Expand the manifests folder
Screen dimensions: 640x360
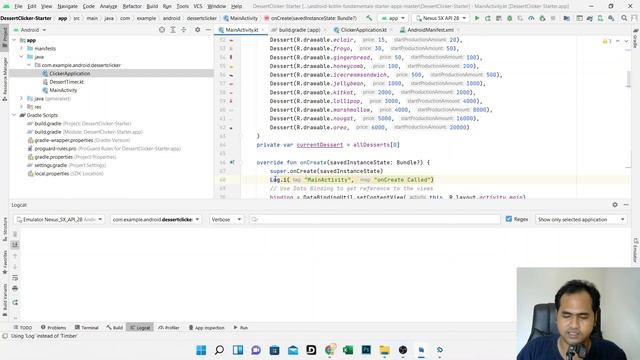pyautogui.click(x=22, y=48)
